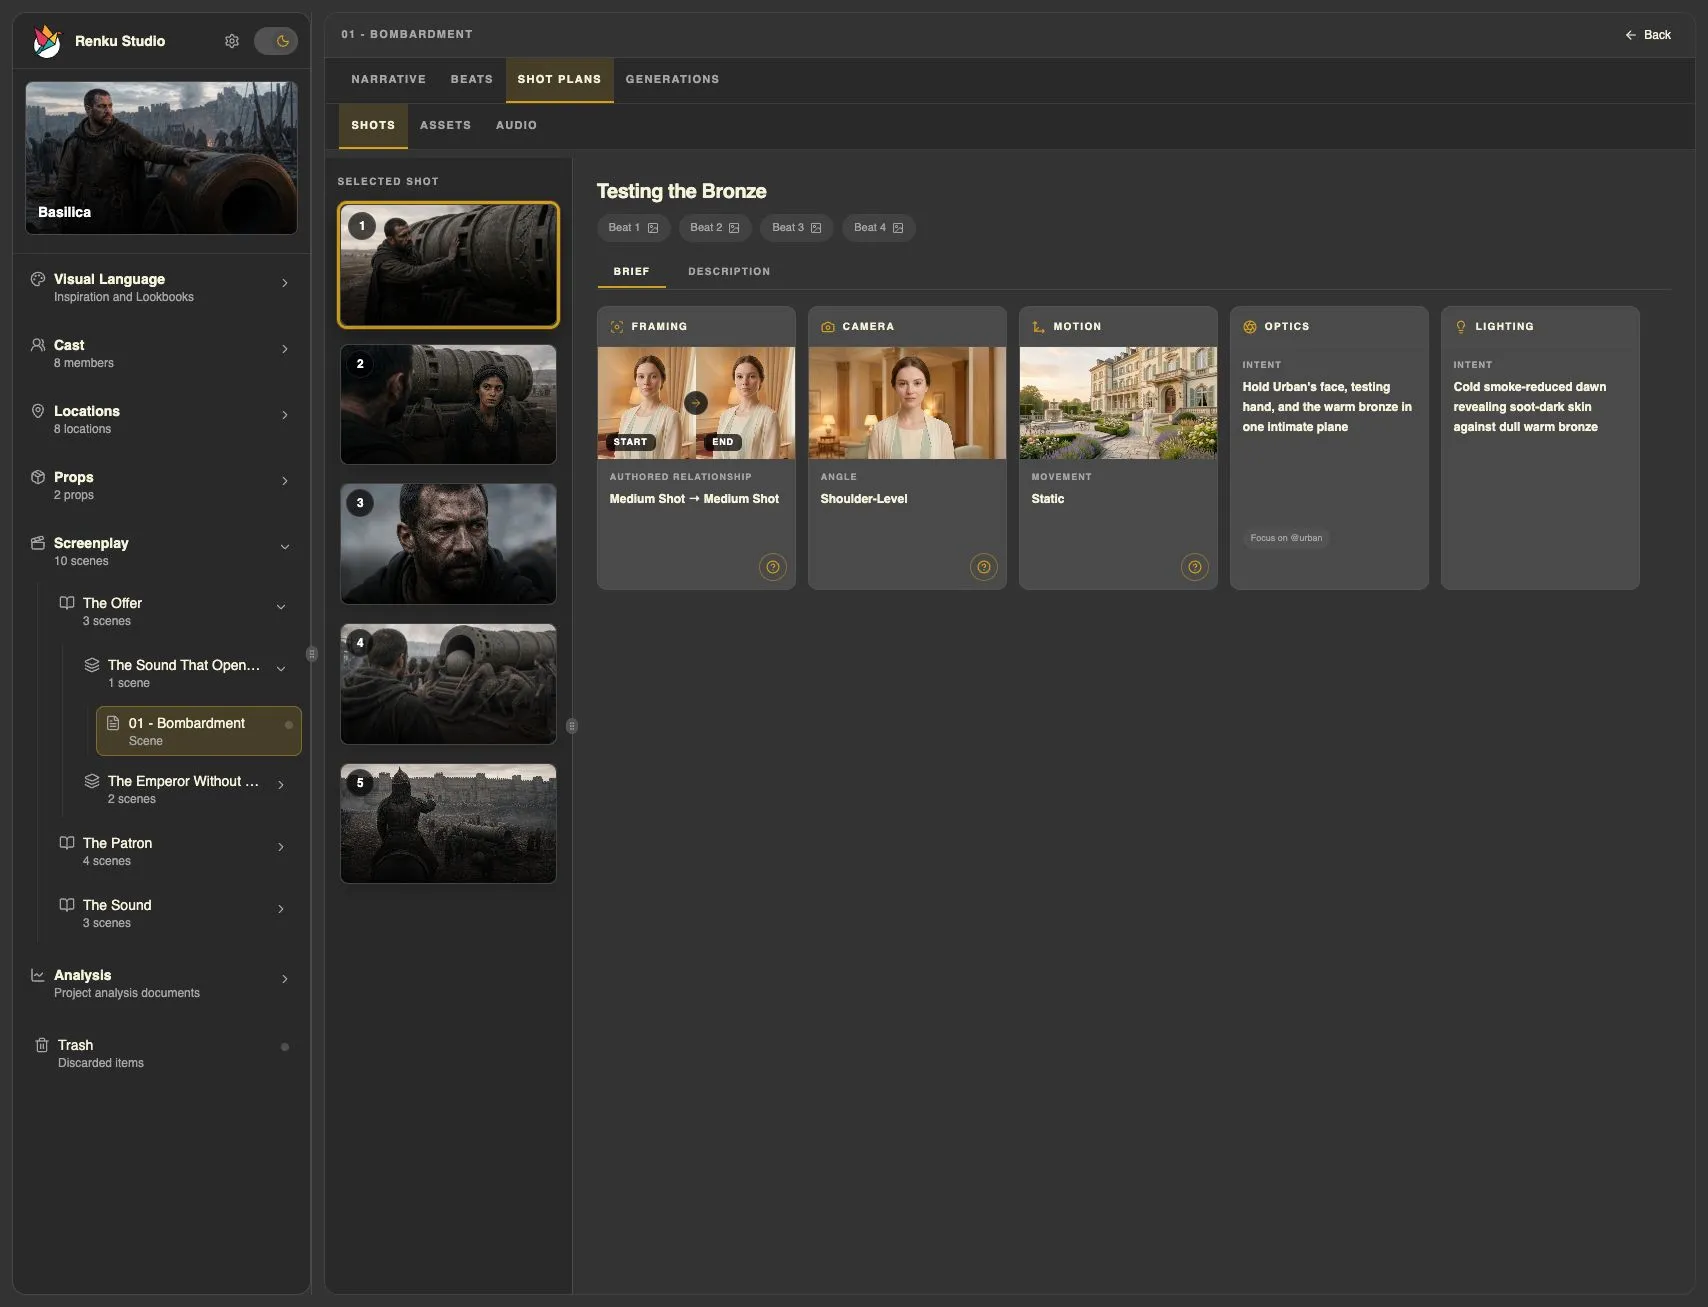Viewport: 1708px width, 1307px height.
Task: Click the Cast people icon
Action: [38, 345]
